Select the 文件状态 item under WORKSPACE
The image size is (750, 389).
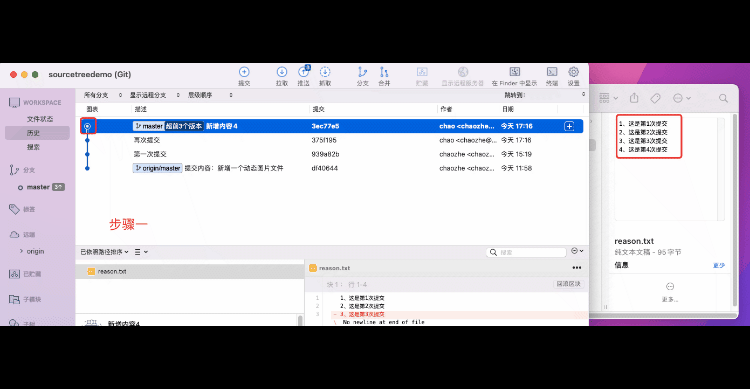click(x=40, y=119)
